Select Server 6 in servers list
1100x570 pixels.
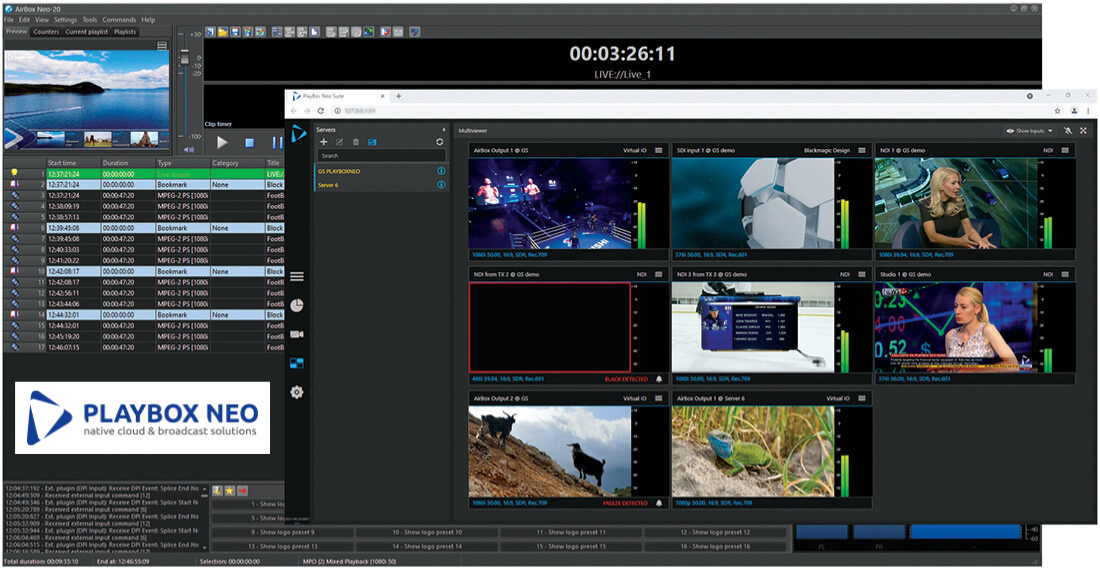(380, 185)
